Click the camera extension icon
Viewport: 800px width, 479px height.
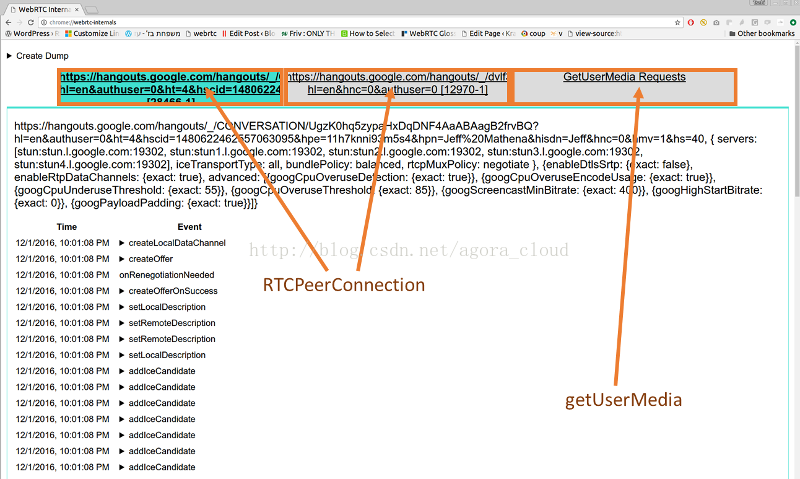[x=716, y=22]
